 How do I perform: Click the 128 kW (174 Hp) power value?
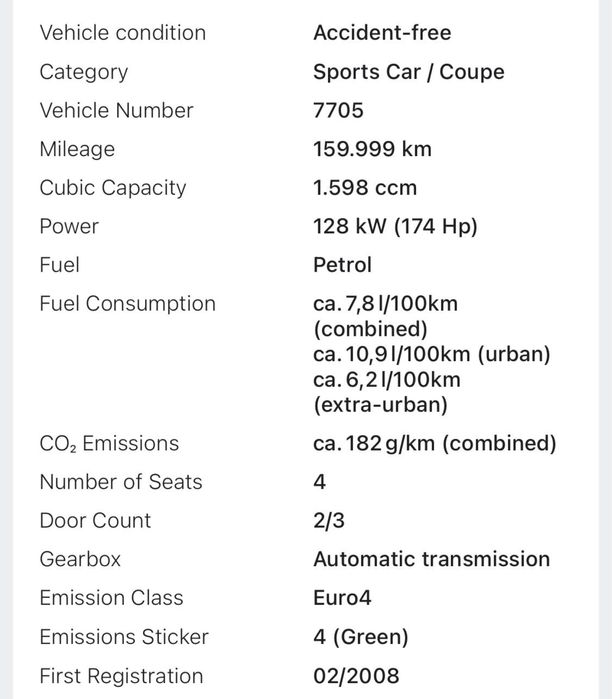395,227
